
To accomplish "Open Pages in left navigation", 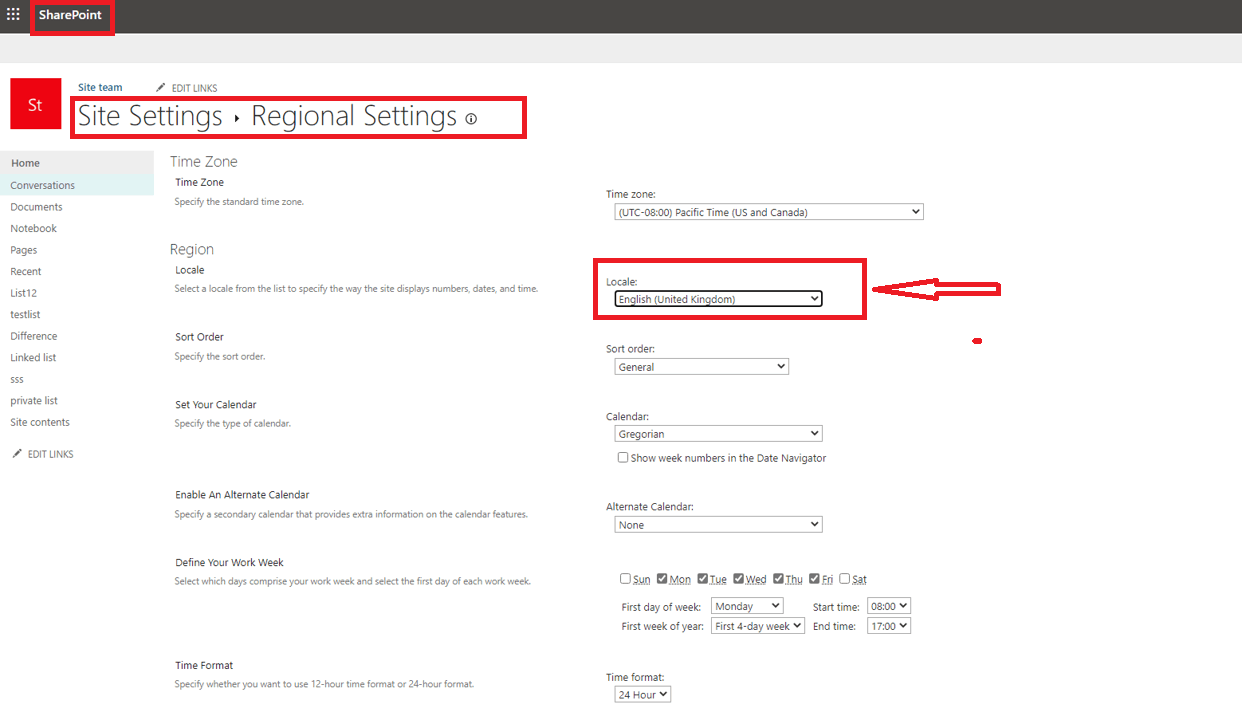I will pos(24,250).
